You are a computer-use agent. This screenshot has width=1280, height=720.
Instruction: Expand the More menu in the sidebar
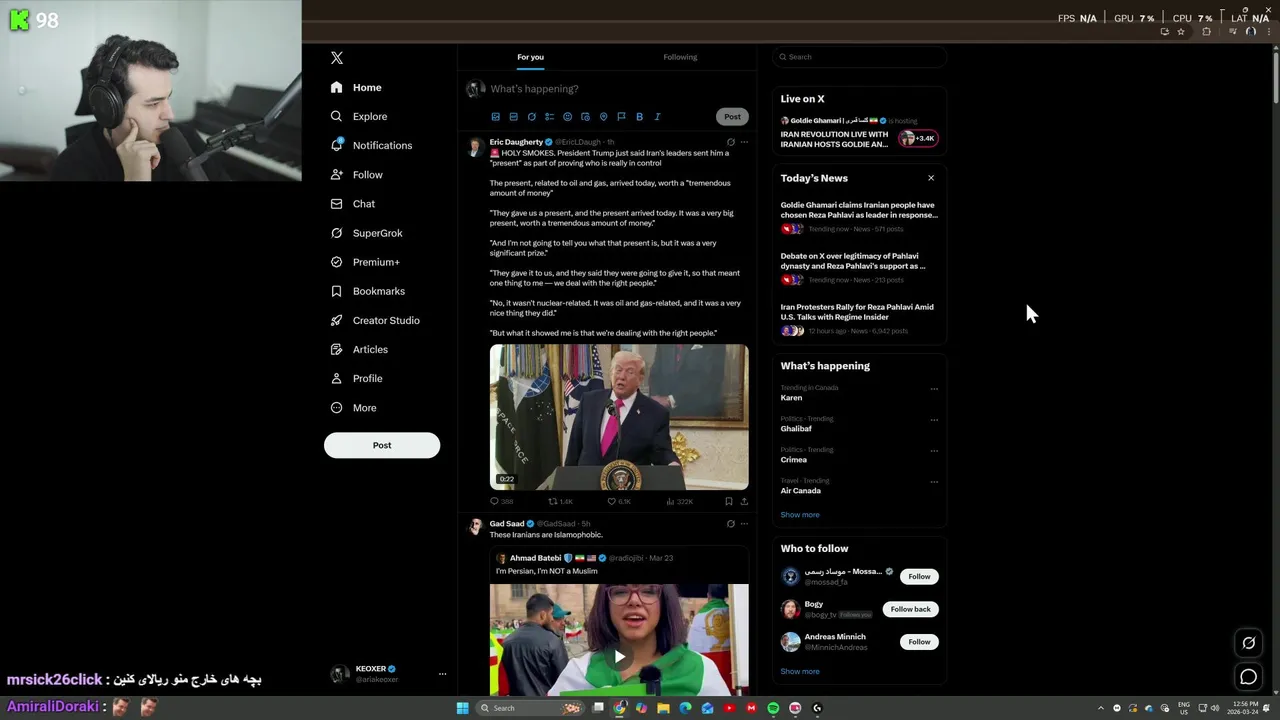(x=352, y=408)
